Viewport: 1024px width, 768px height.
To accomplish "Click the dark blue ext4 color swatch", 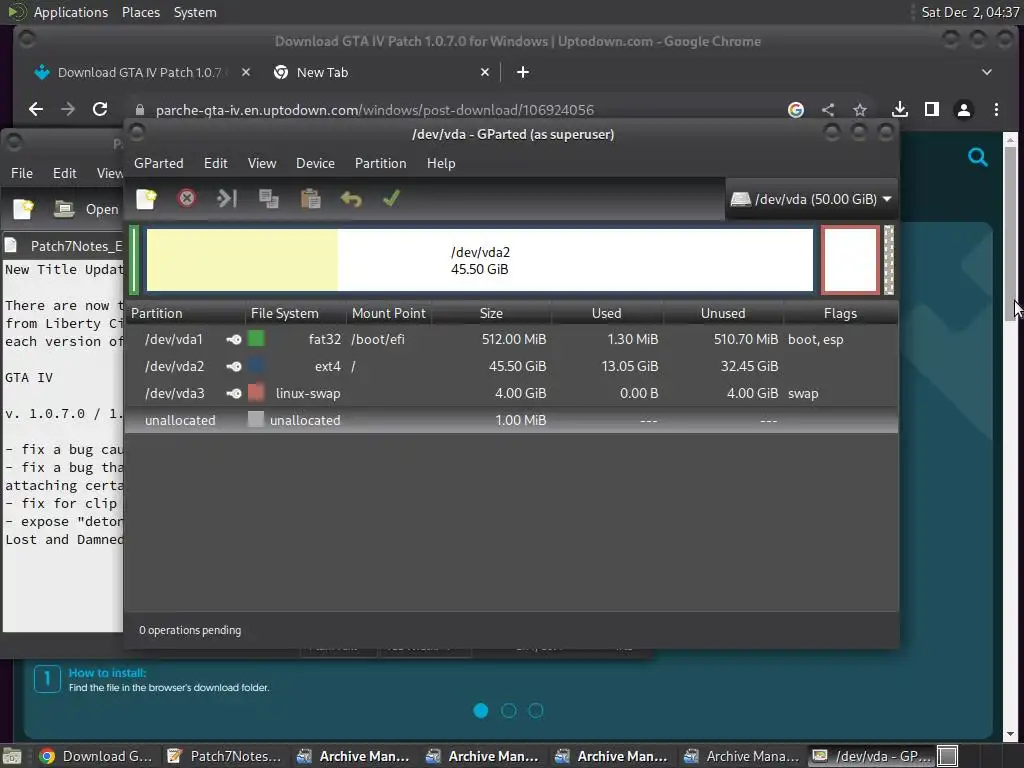I will point(256,365).
